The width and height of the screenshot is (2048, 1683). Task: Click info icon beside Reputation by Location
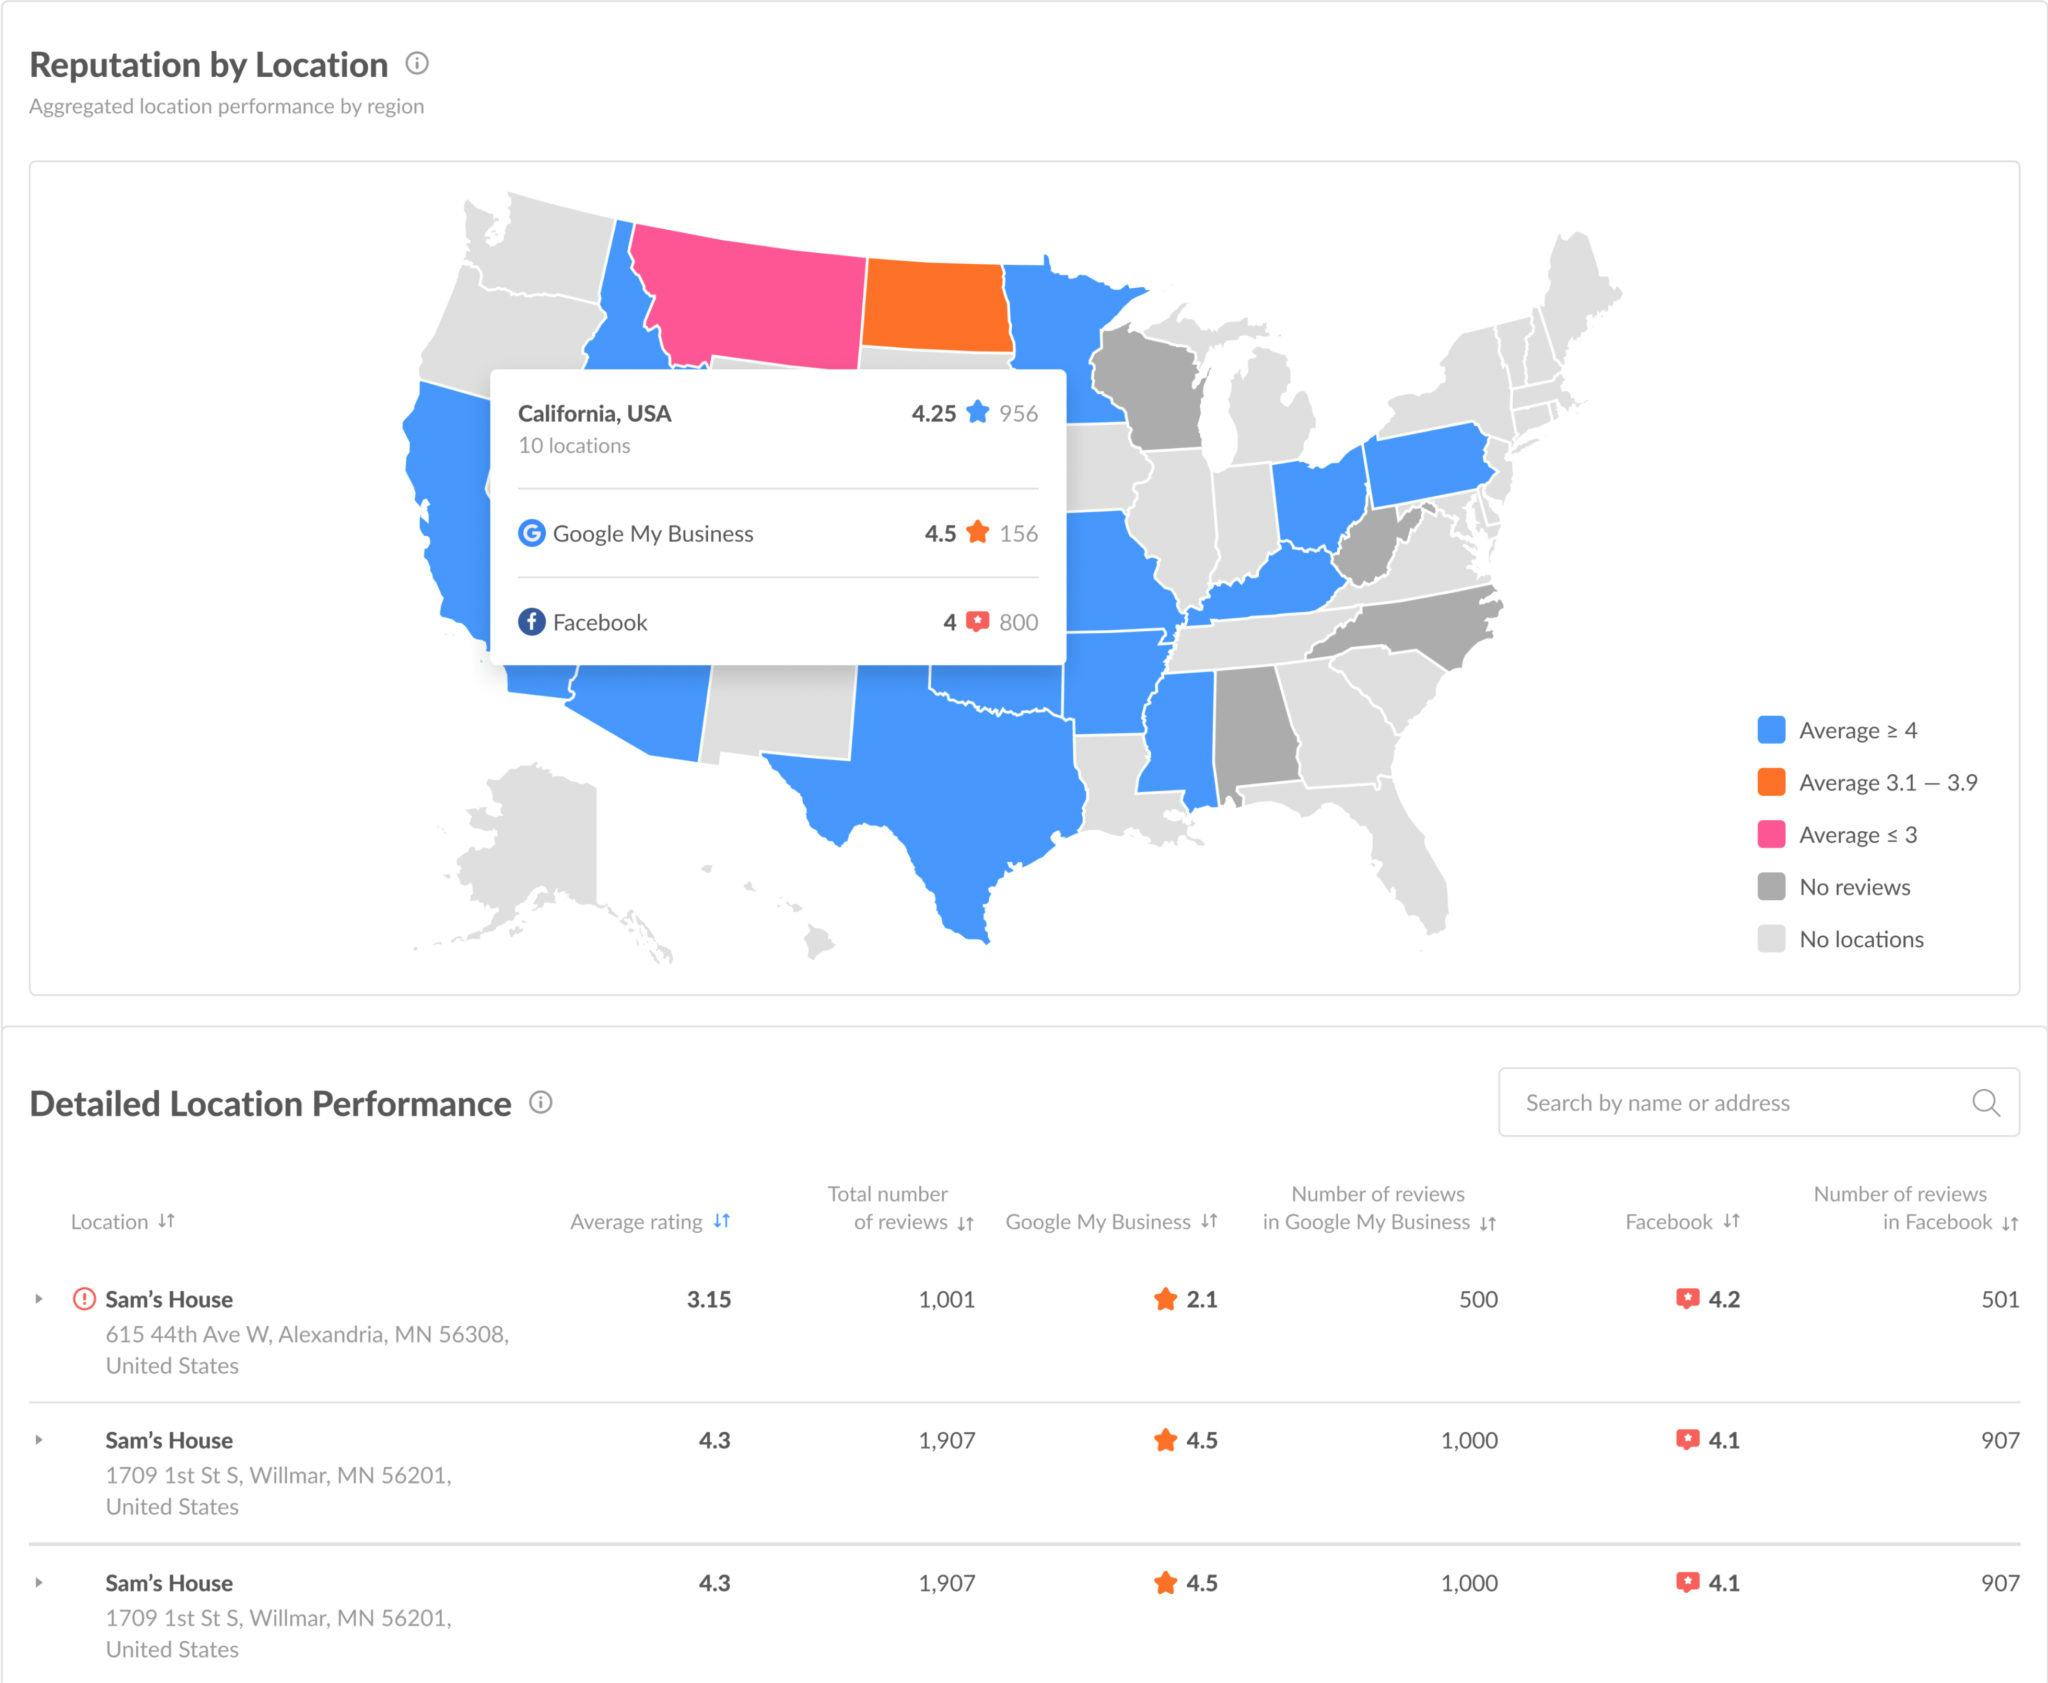417,64
